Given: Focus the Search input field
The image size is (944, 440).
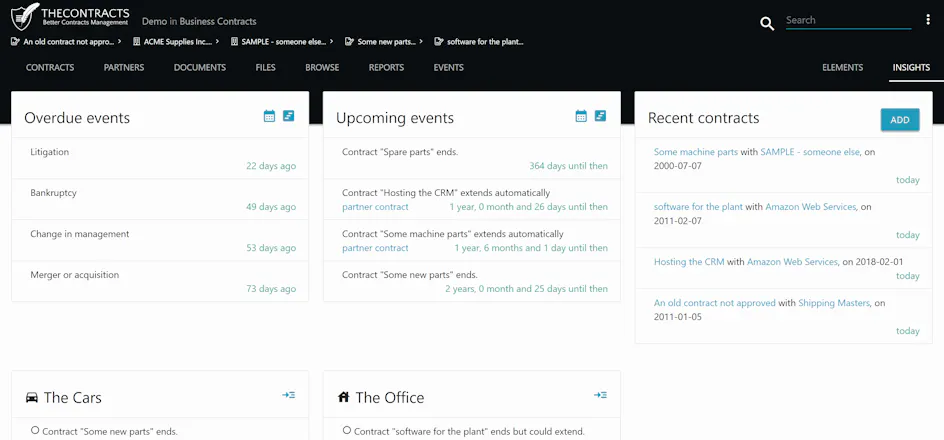Looking at the screenshot, I should pyautogui.click(x=848, y=20).
